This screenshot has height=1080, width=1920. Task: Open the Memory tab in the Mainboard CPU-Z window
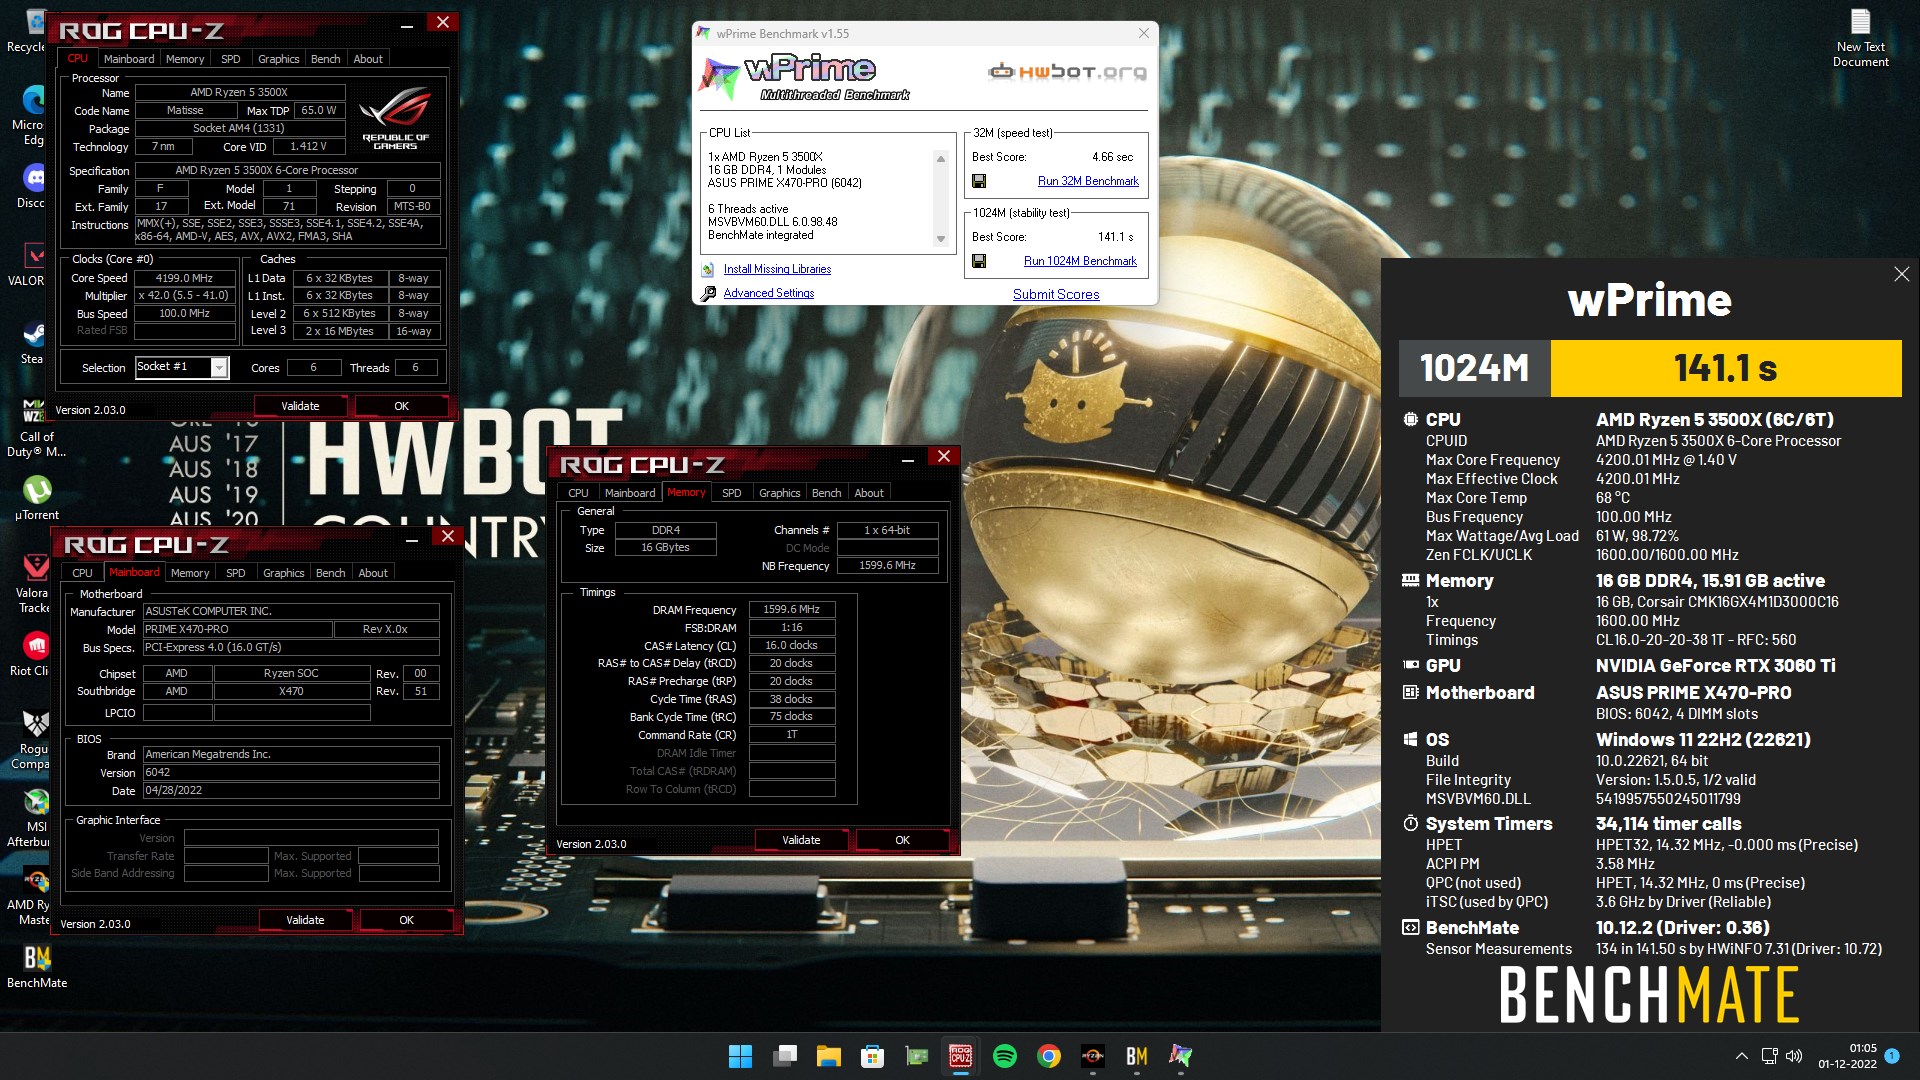[190, 573]
